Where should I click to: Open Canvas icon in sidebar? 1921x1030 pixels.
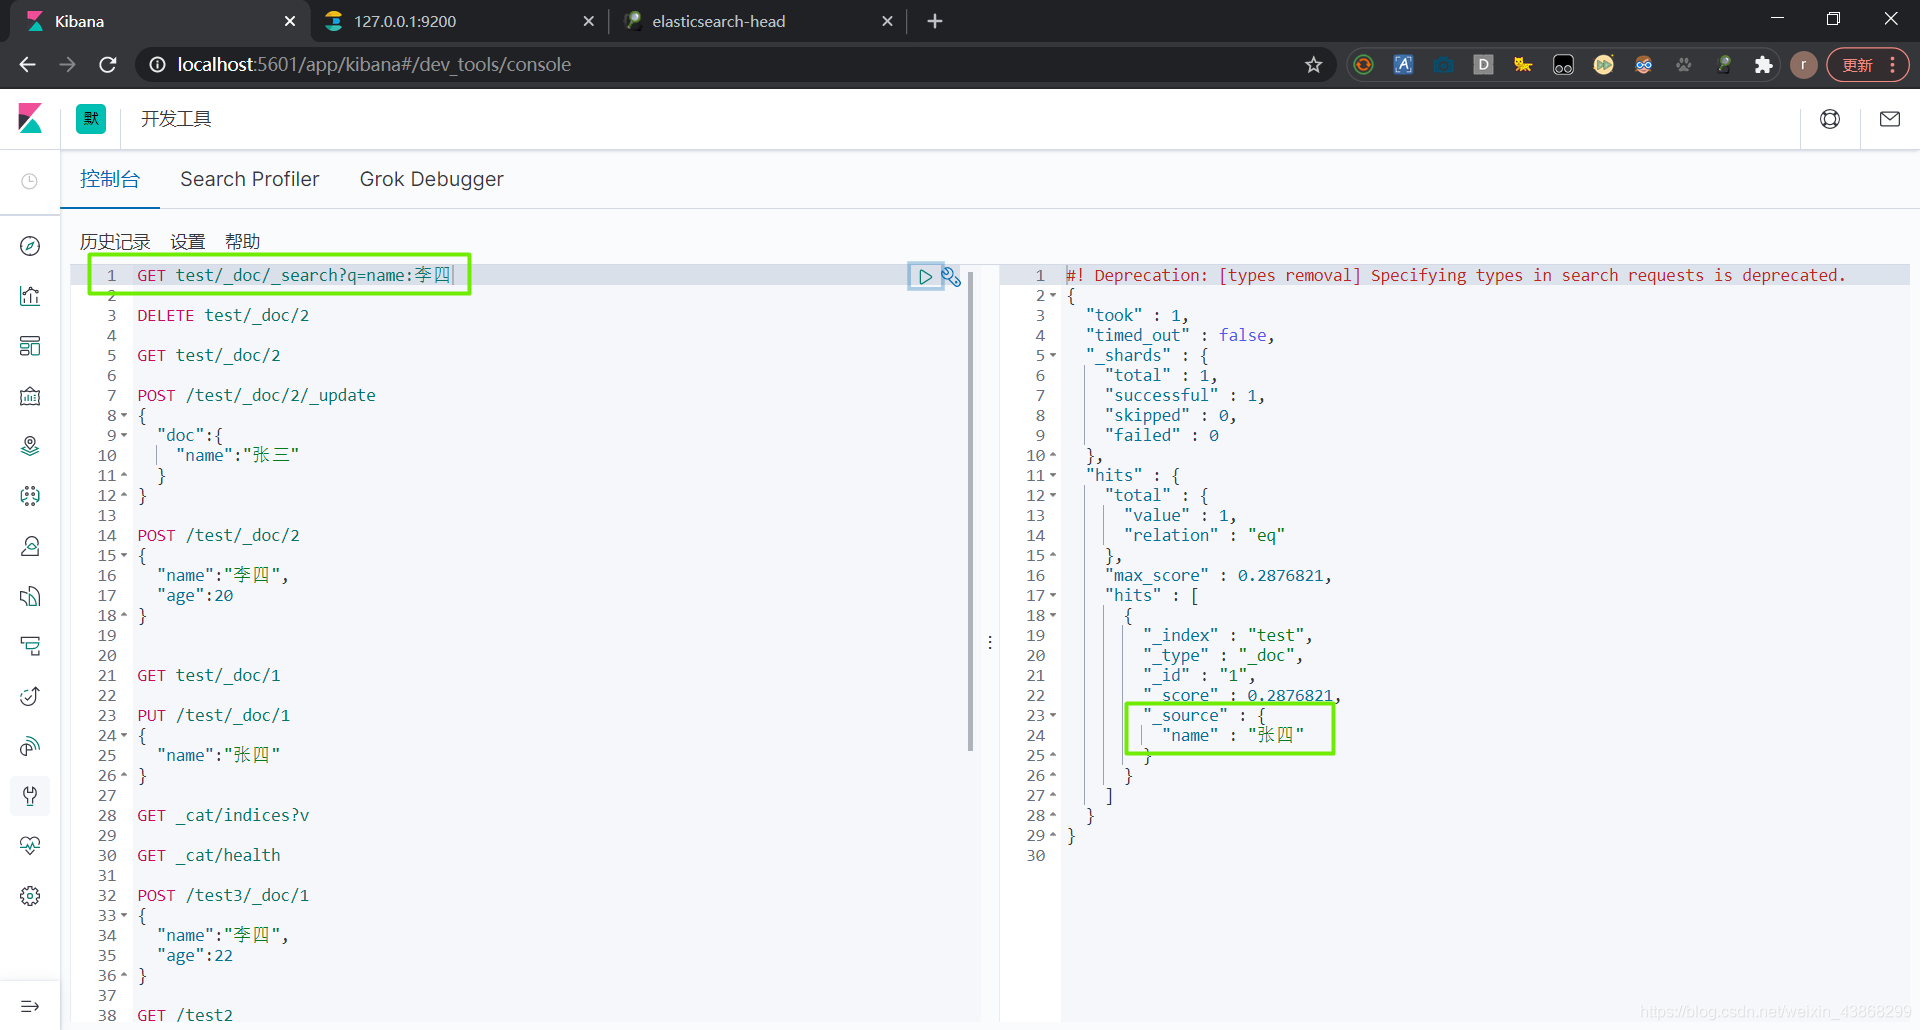(30, 396)
